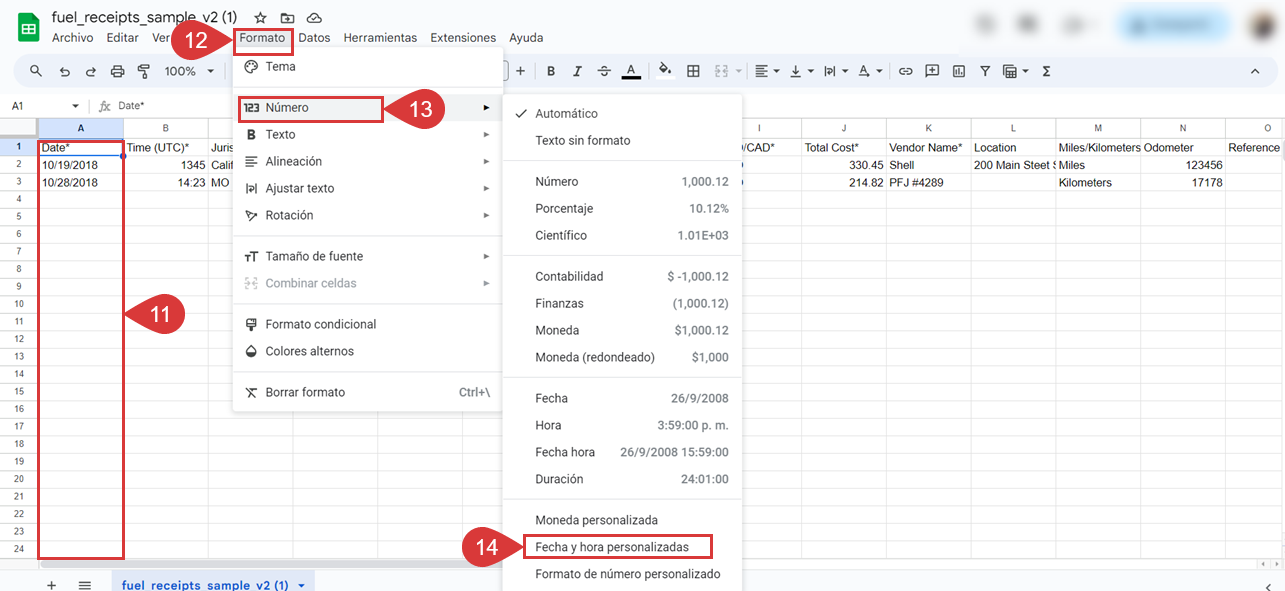Star the fuel_receipts_sample_v2 document
Image resolution: width=1285 pixels, height=591 pixels.
(x=260, y=18)
